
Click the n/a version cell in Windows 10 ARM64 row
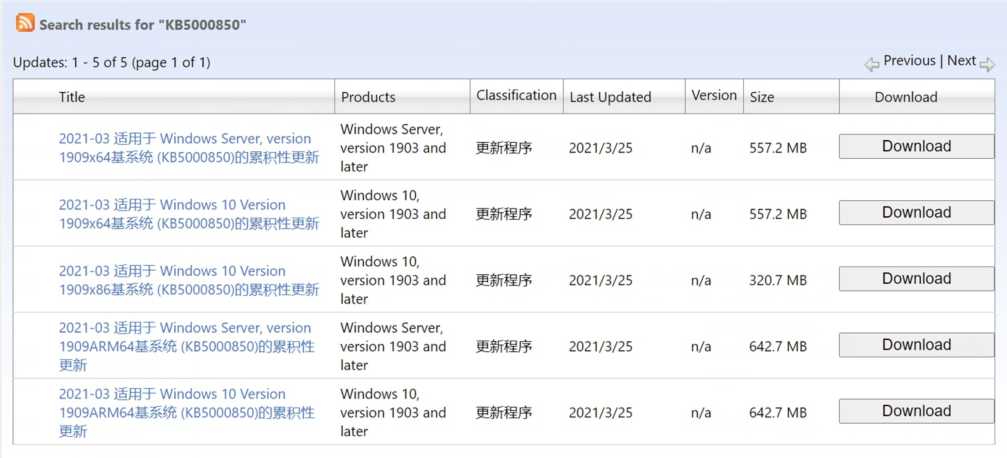[701, 412]
